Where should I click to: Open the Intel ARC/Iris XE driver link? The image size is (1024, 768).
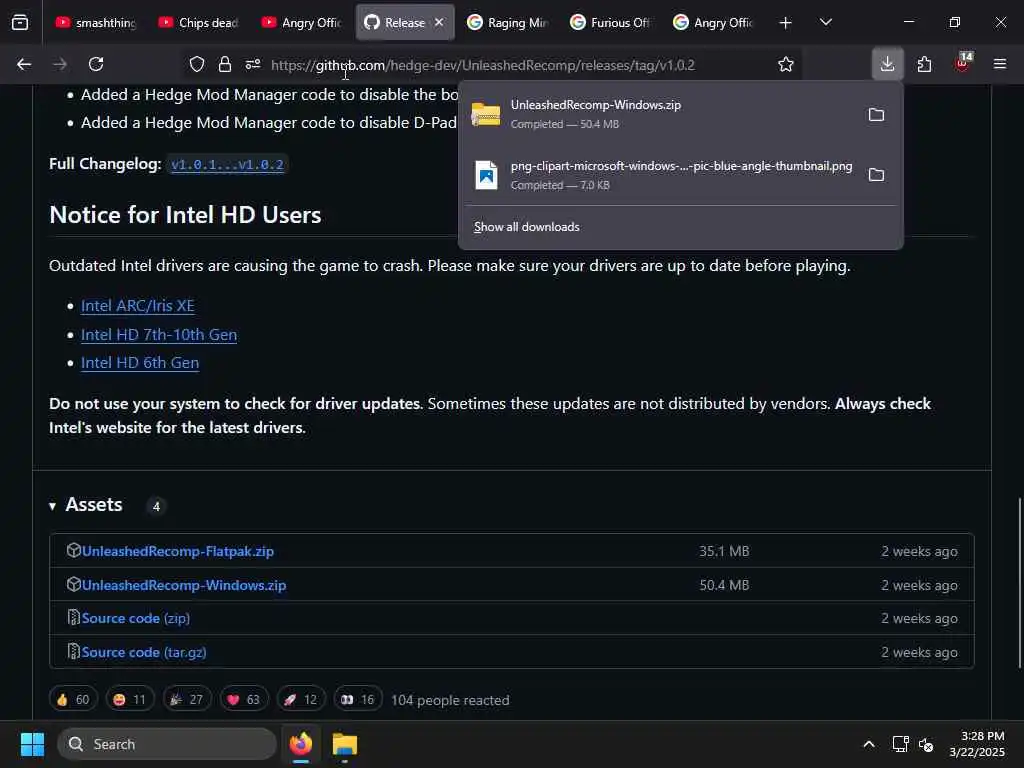coord(137,306)
